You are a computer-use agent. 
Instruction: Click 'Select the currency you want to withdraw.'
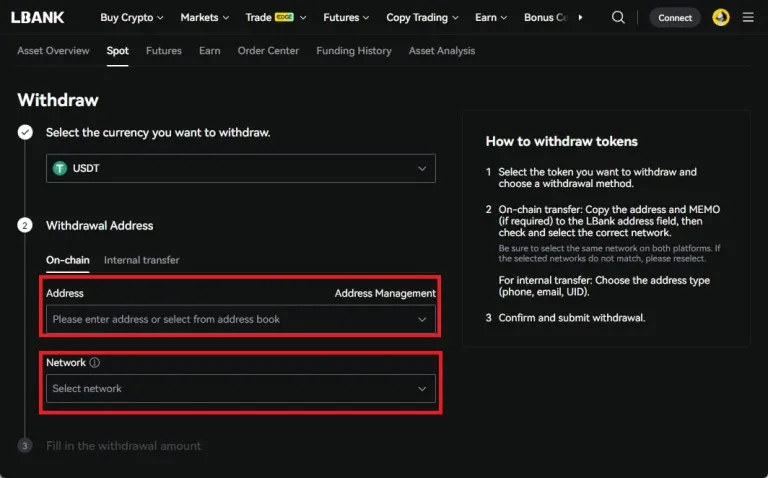point(158,133)
